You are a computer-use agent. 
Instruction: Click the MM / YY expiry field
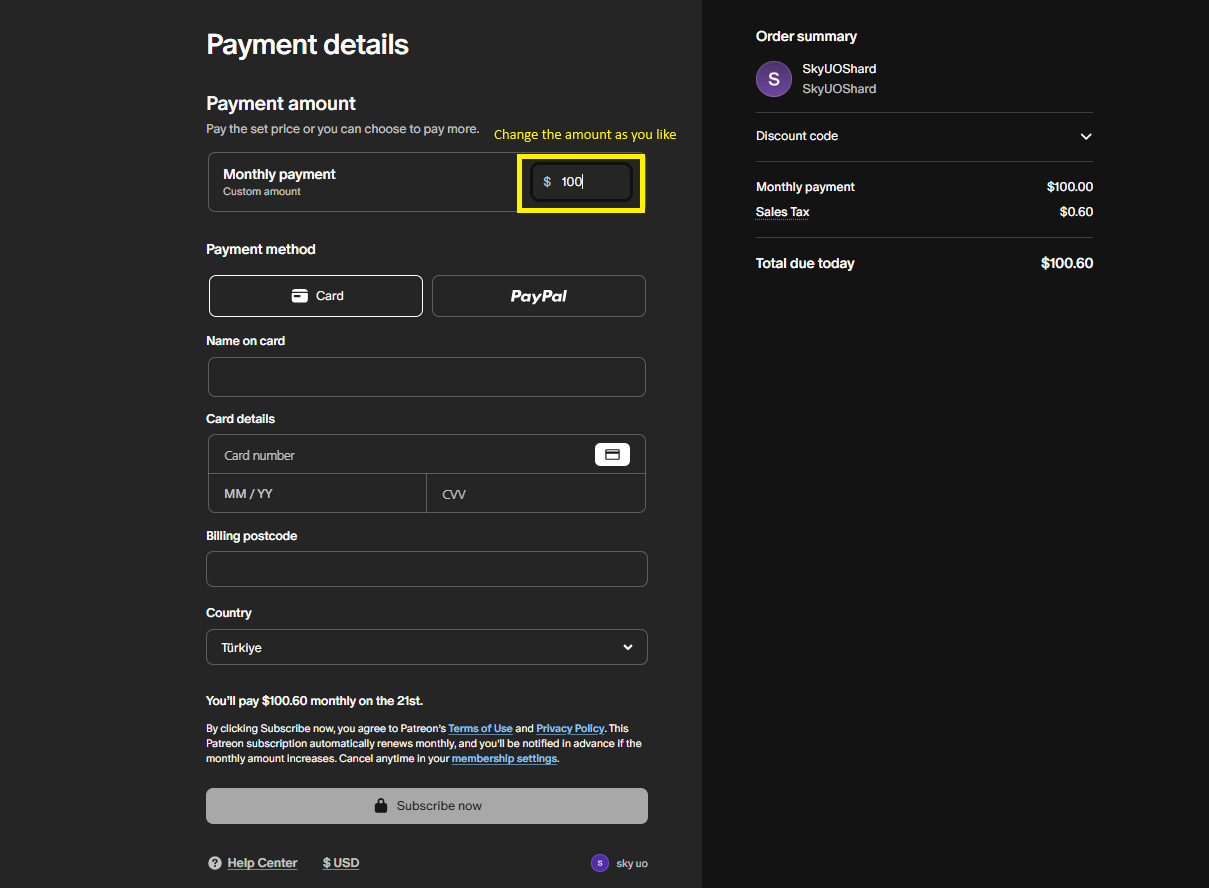click(317, 494)
